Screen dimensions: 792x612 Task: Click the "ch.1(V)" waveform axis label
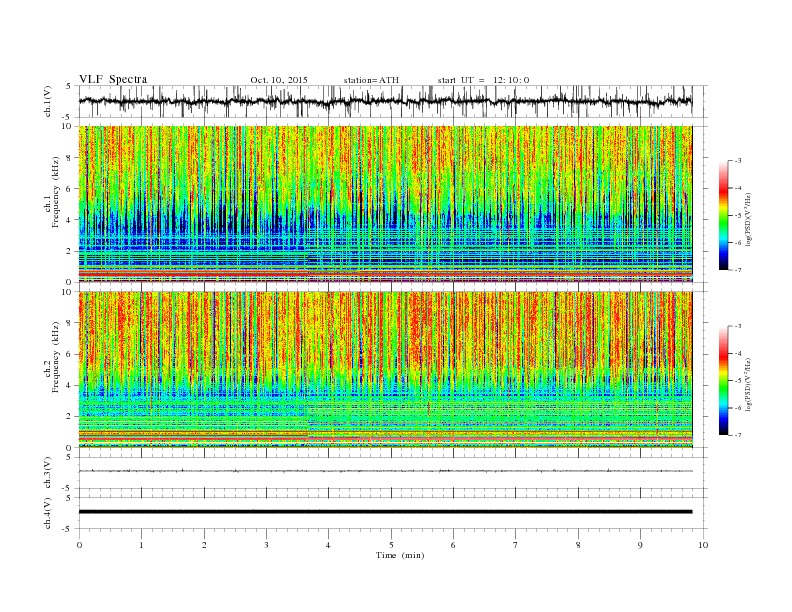pyautogui.click(x=49, y=102)
